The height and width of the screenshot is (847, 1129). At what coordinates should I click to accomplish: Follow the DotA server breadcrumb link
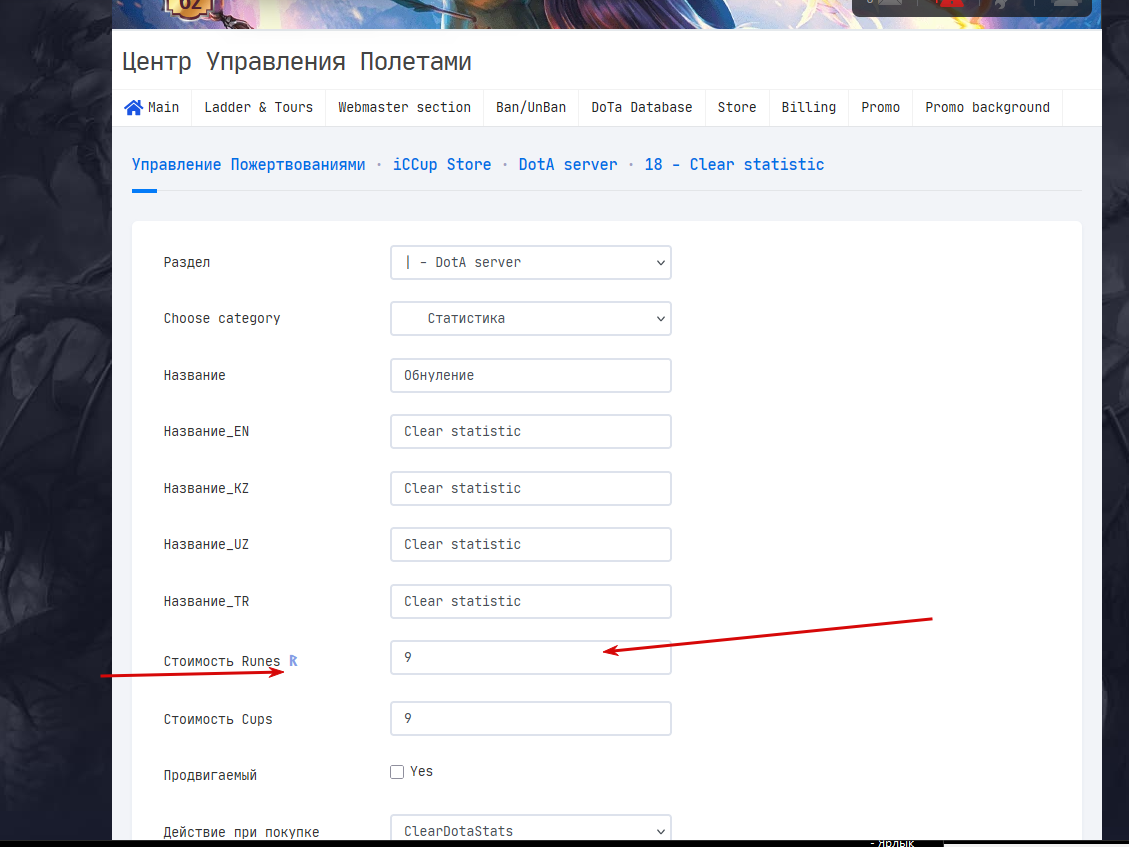point(567,164)
